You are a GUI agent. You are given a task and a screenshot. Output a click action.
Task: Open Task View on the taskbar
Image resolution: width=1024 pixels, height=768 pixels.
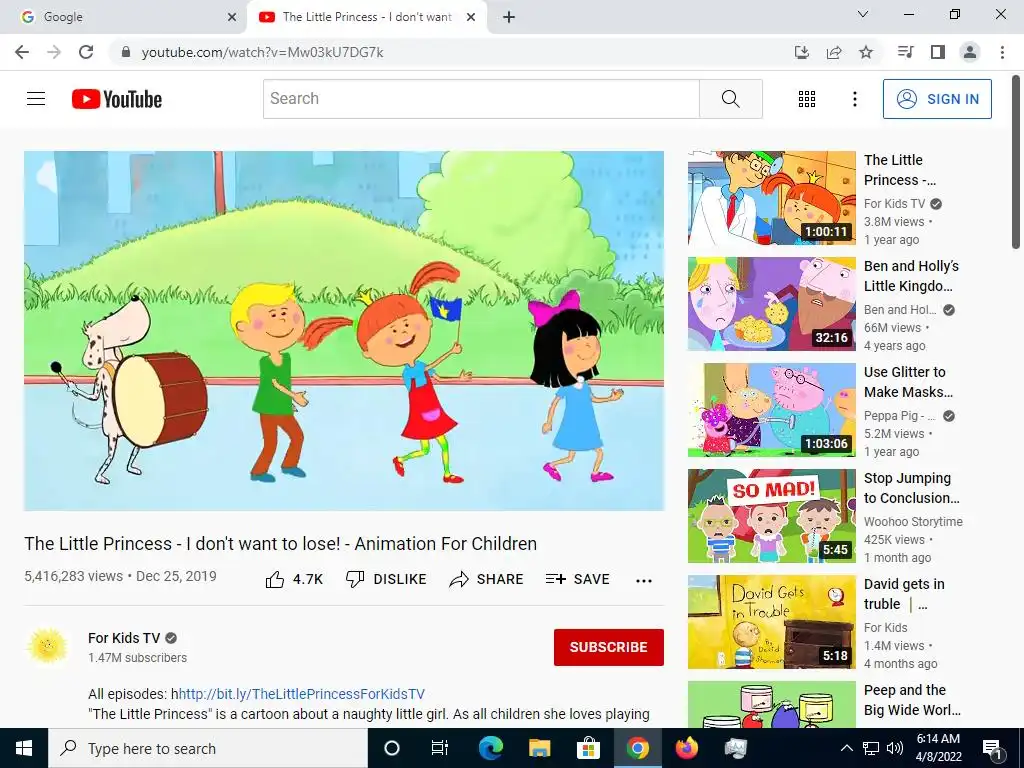440,748
